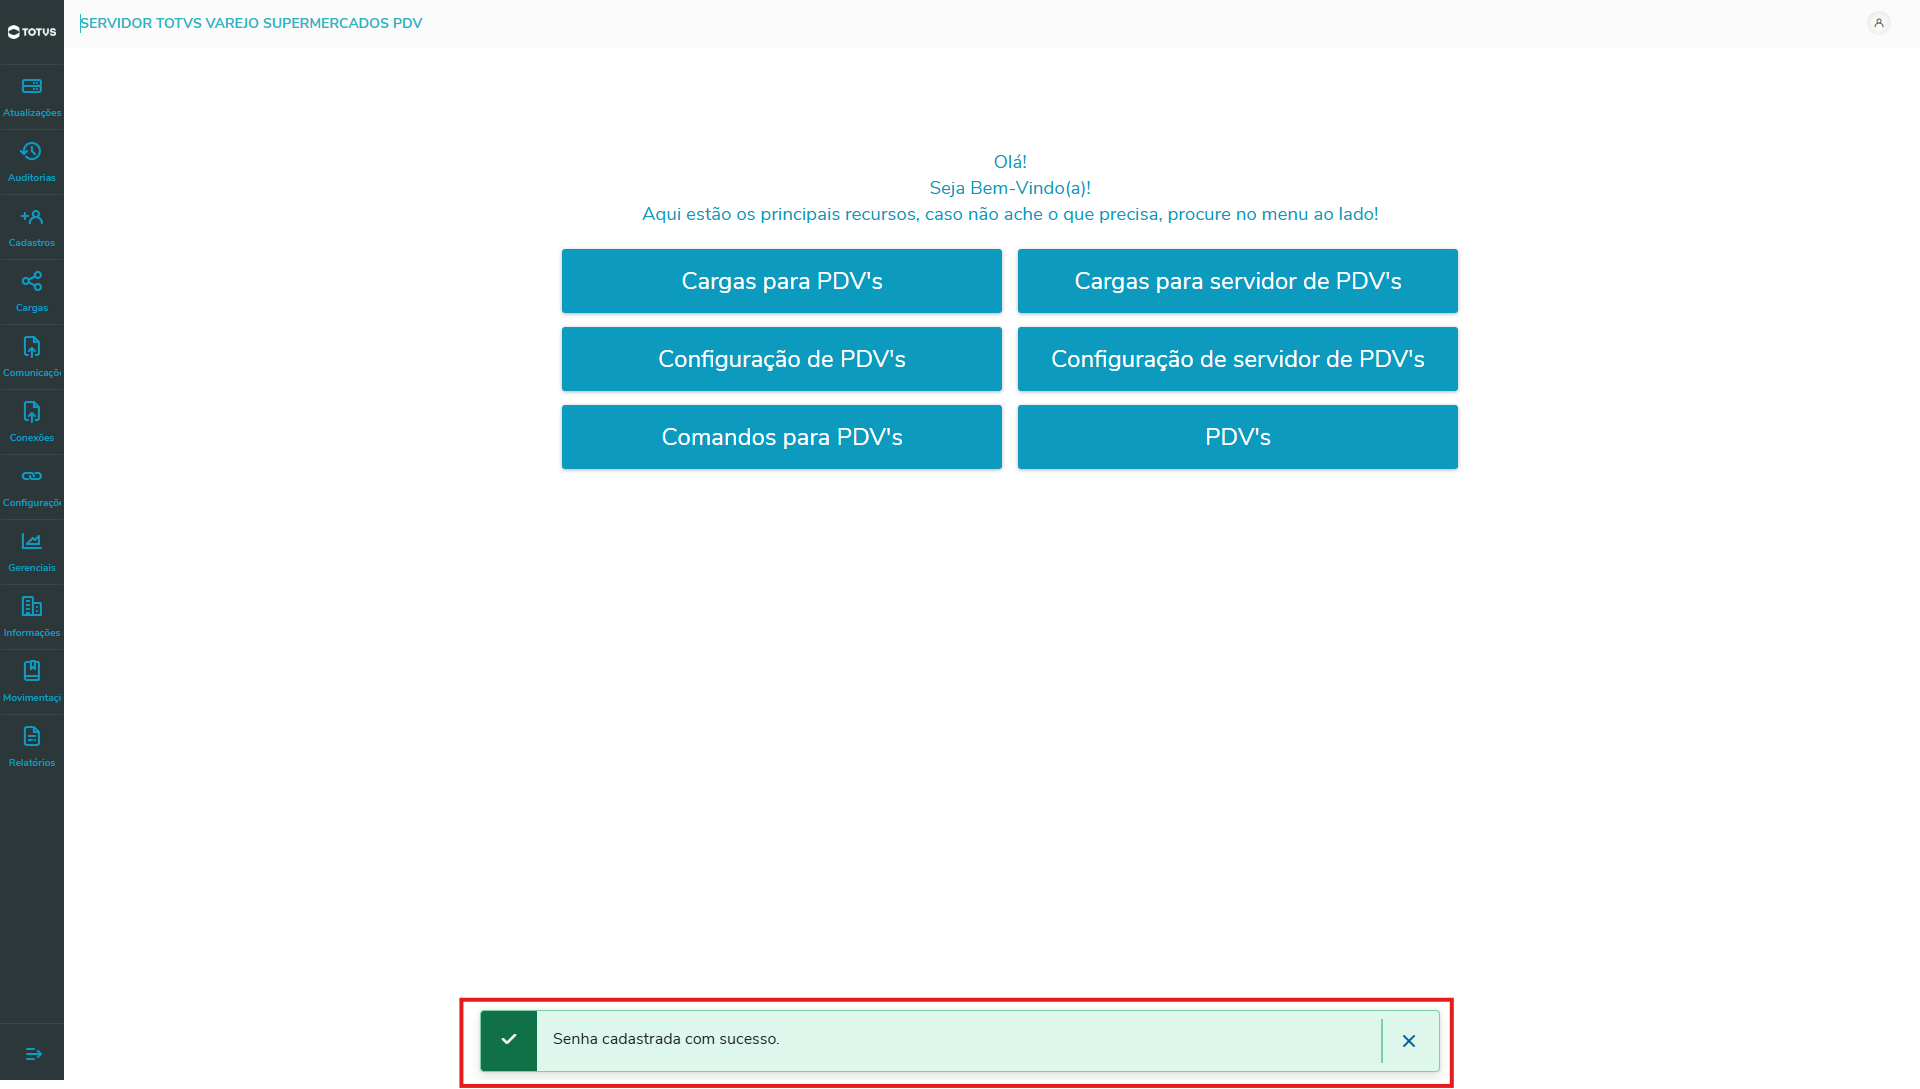
Task: Select the Configurações link icon
Action: point(32,477)
